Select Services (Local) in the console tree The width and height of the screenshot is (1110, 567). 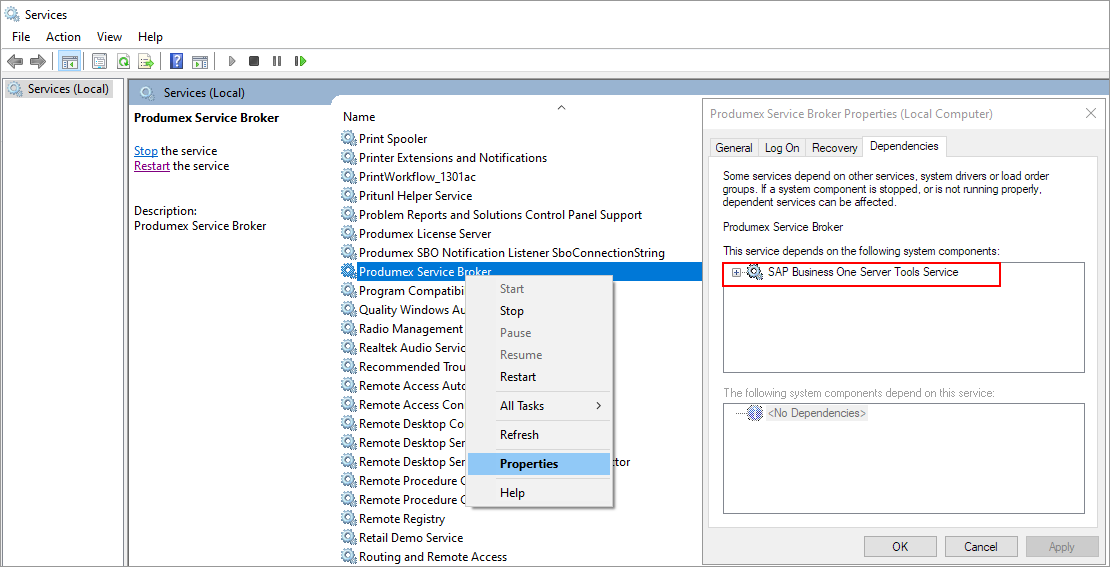67,89
